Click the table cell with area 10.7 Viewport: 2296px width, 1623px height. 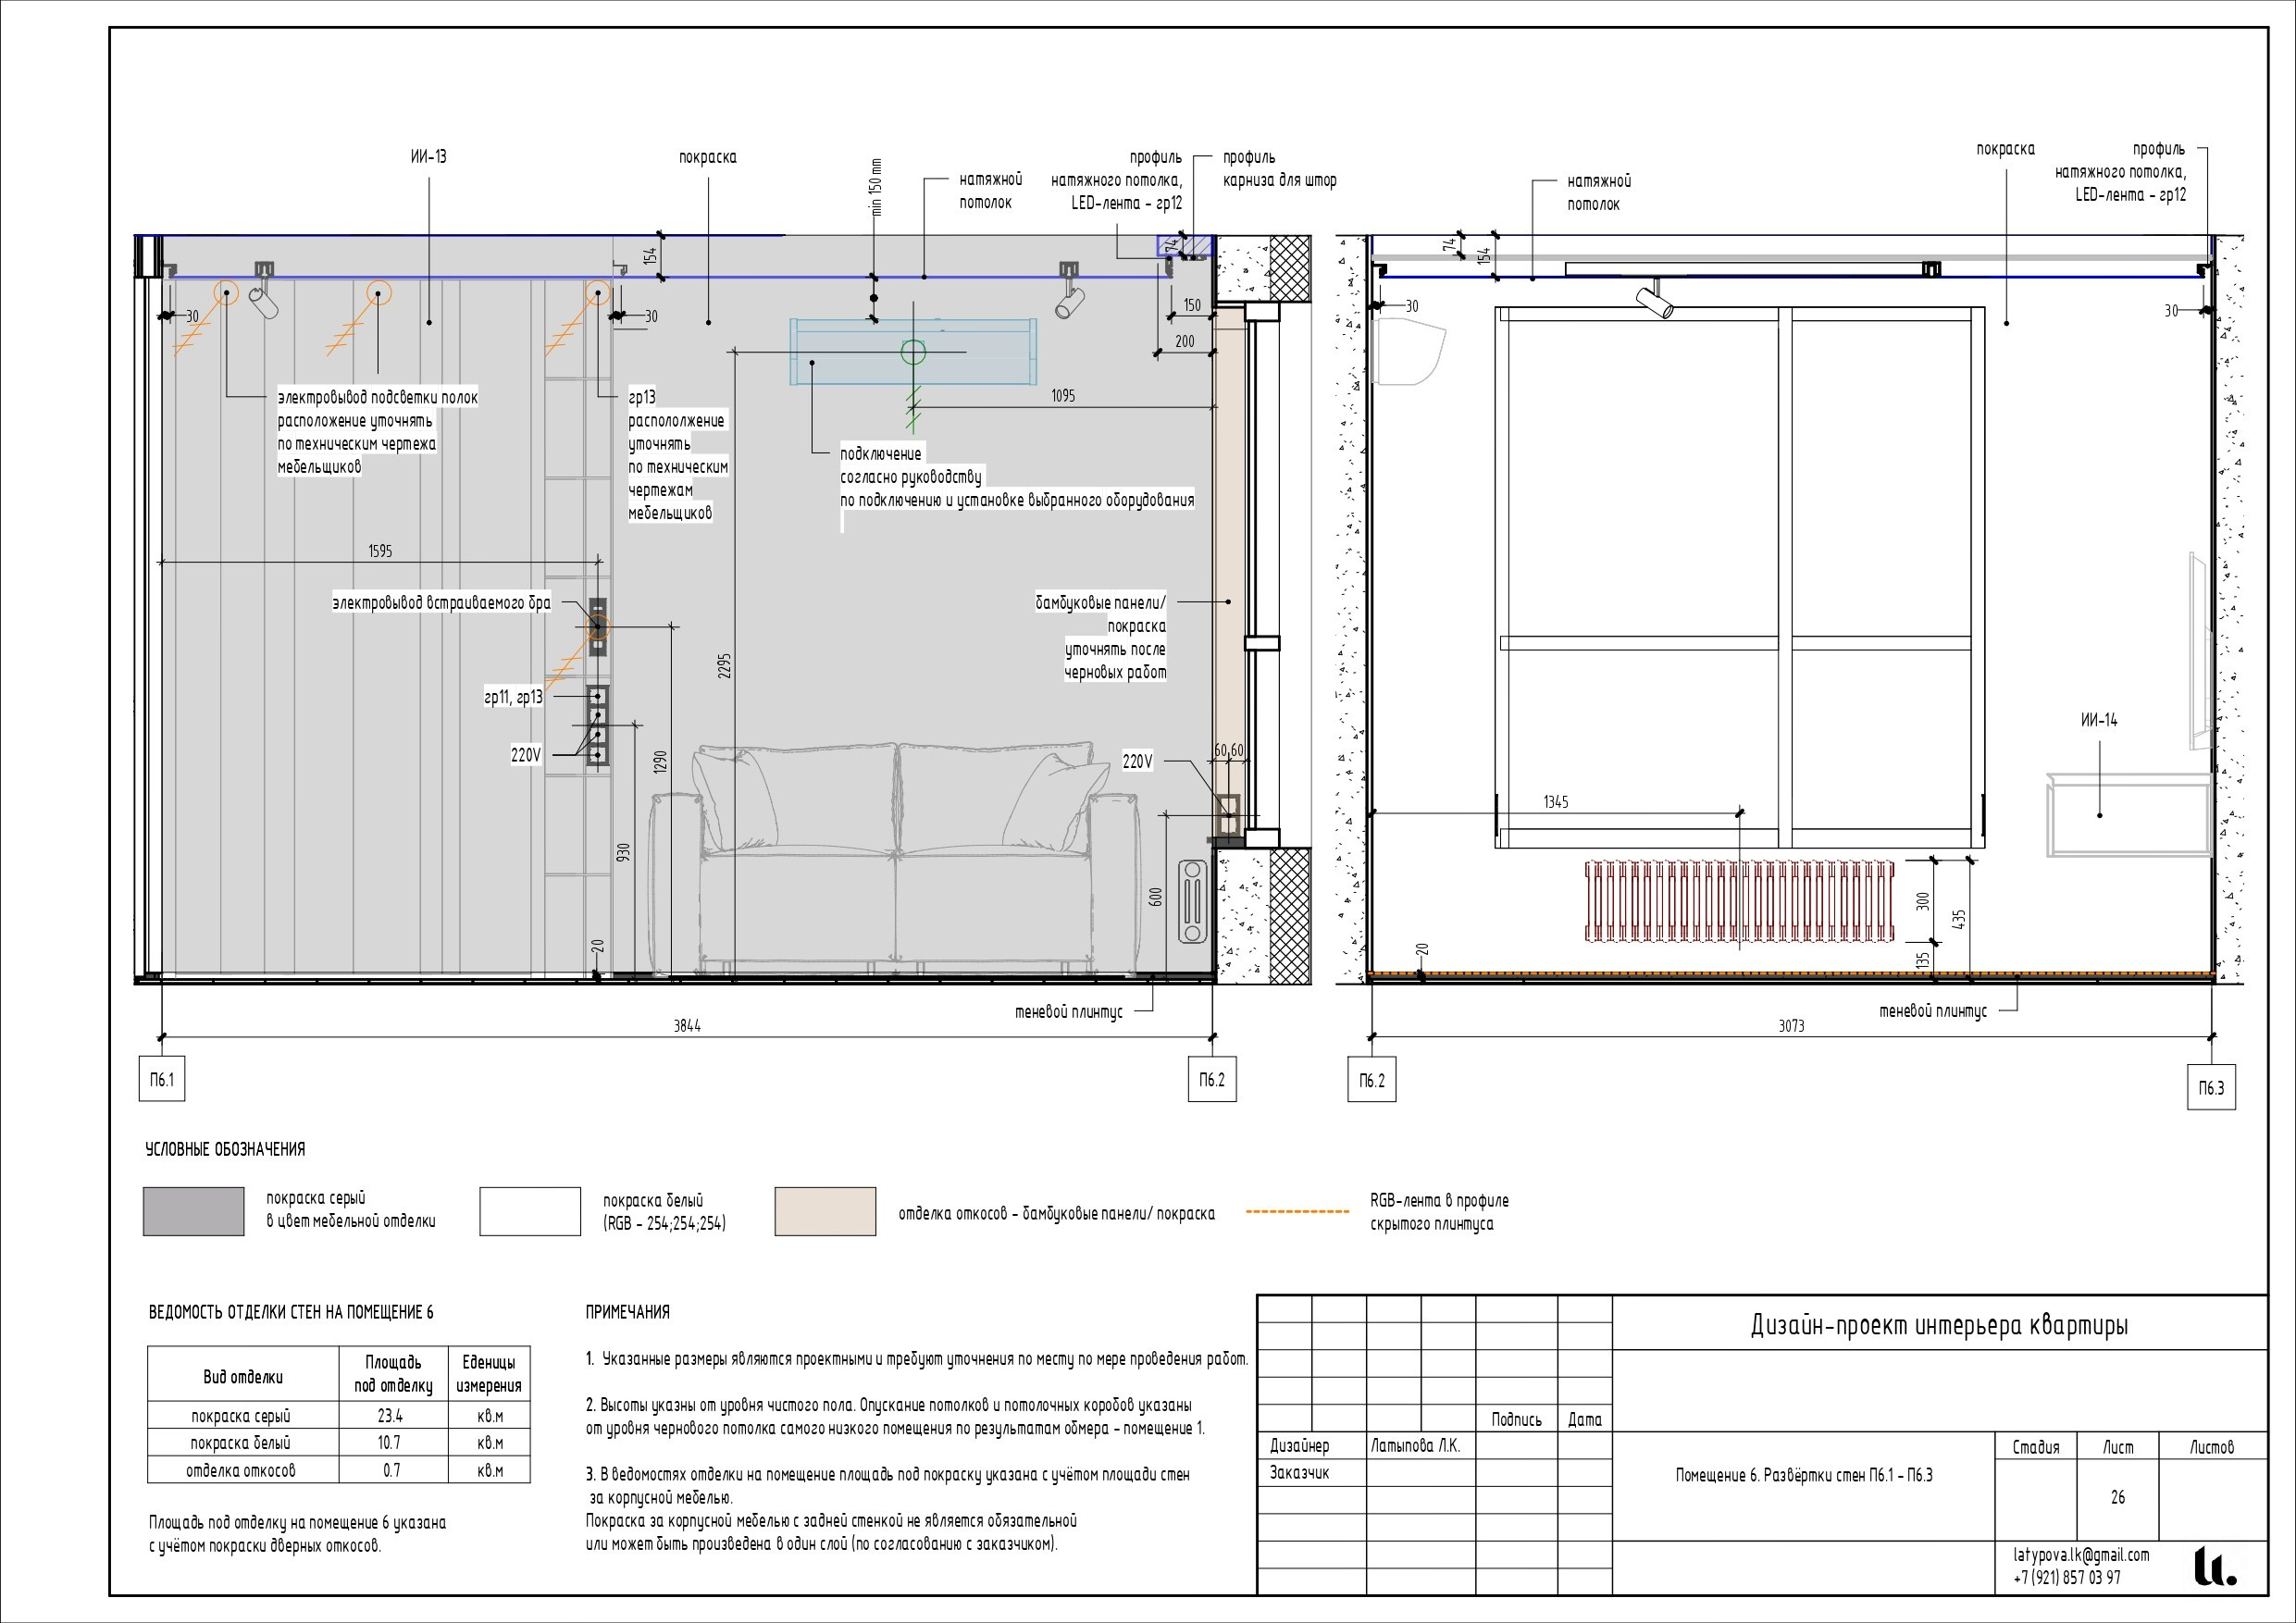click(x=393, y=1442)
